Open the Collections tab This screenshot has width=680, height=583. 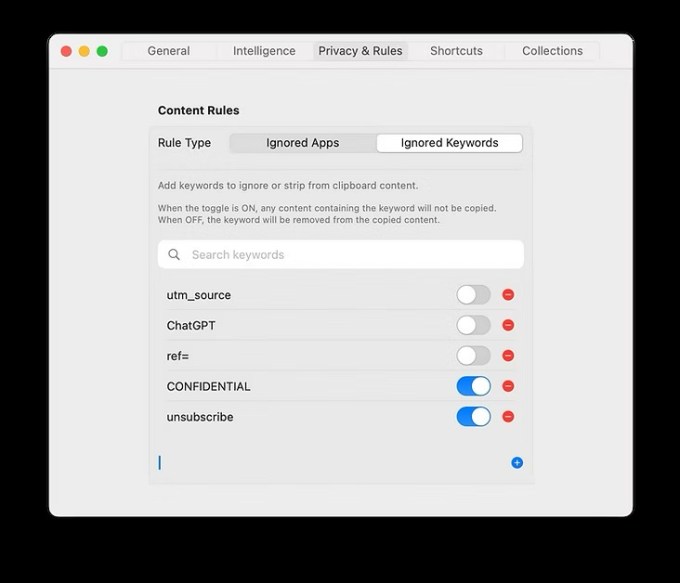(x=552, y=51)
